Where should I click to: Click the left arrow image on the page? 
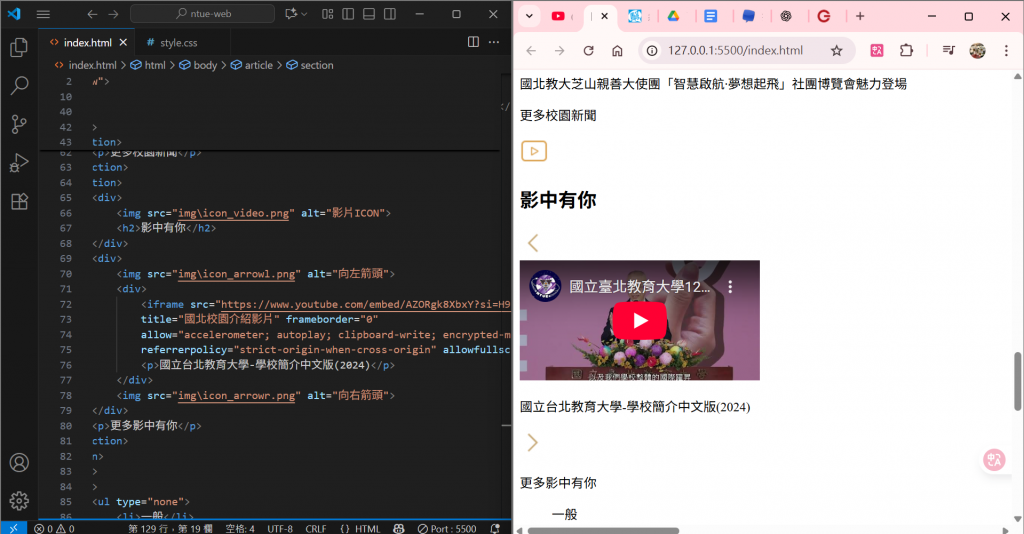pos(533,243)
